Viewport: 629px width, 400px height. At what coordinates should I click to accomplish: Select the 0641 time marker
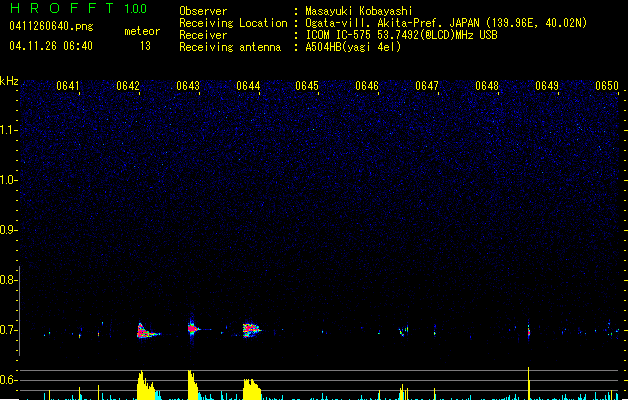(68, 87)
